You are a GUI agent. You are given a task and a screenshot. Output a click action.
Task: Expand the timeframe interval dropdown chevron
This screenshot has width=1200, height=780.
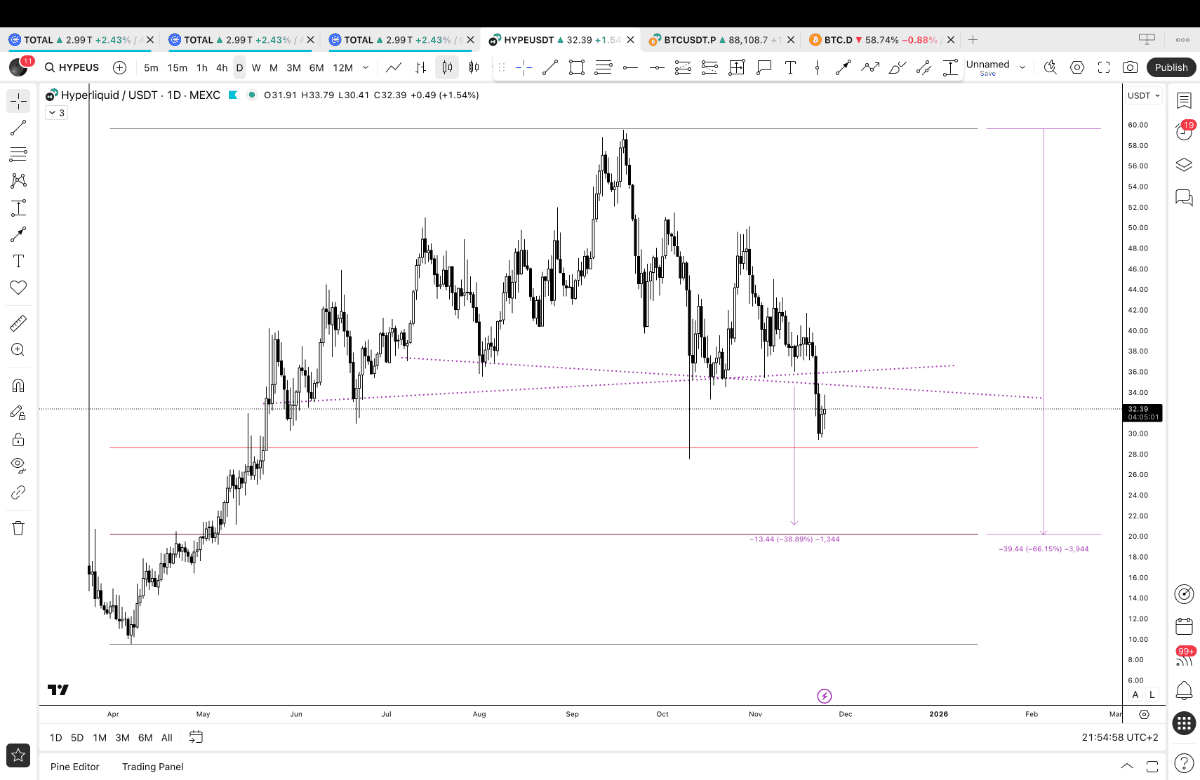365,68
